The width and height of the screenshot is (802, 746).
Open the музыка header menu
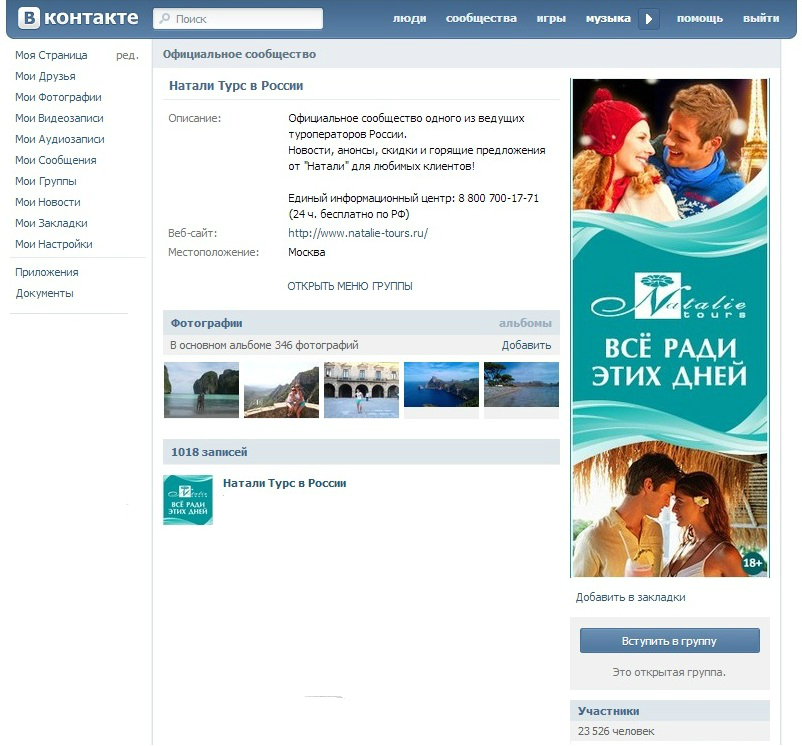pos(608,18)
